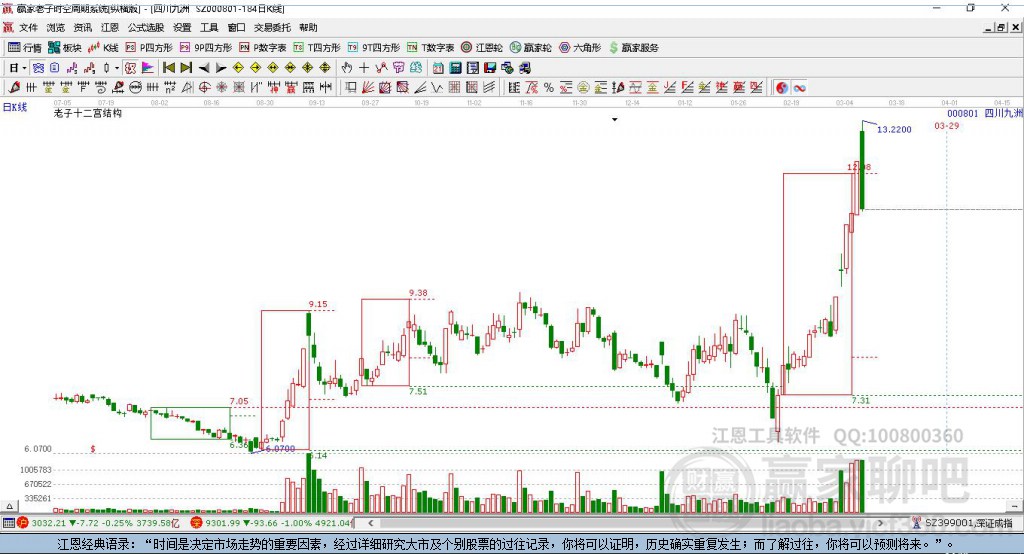Viewport: 1024px width, 554px height.
Task: Click the first yellow diamond arrow icon
Action: coord(238,68)
